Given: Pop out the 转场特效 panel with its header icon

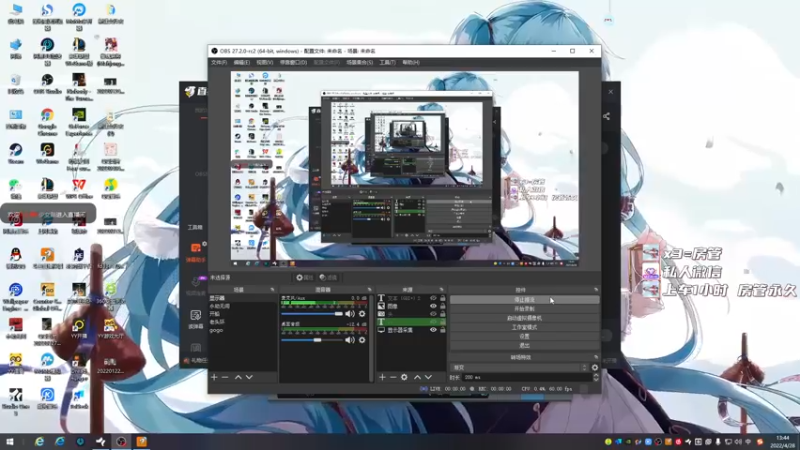Looking at the screenshot, I should tap(596, 357).
